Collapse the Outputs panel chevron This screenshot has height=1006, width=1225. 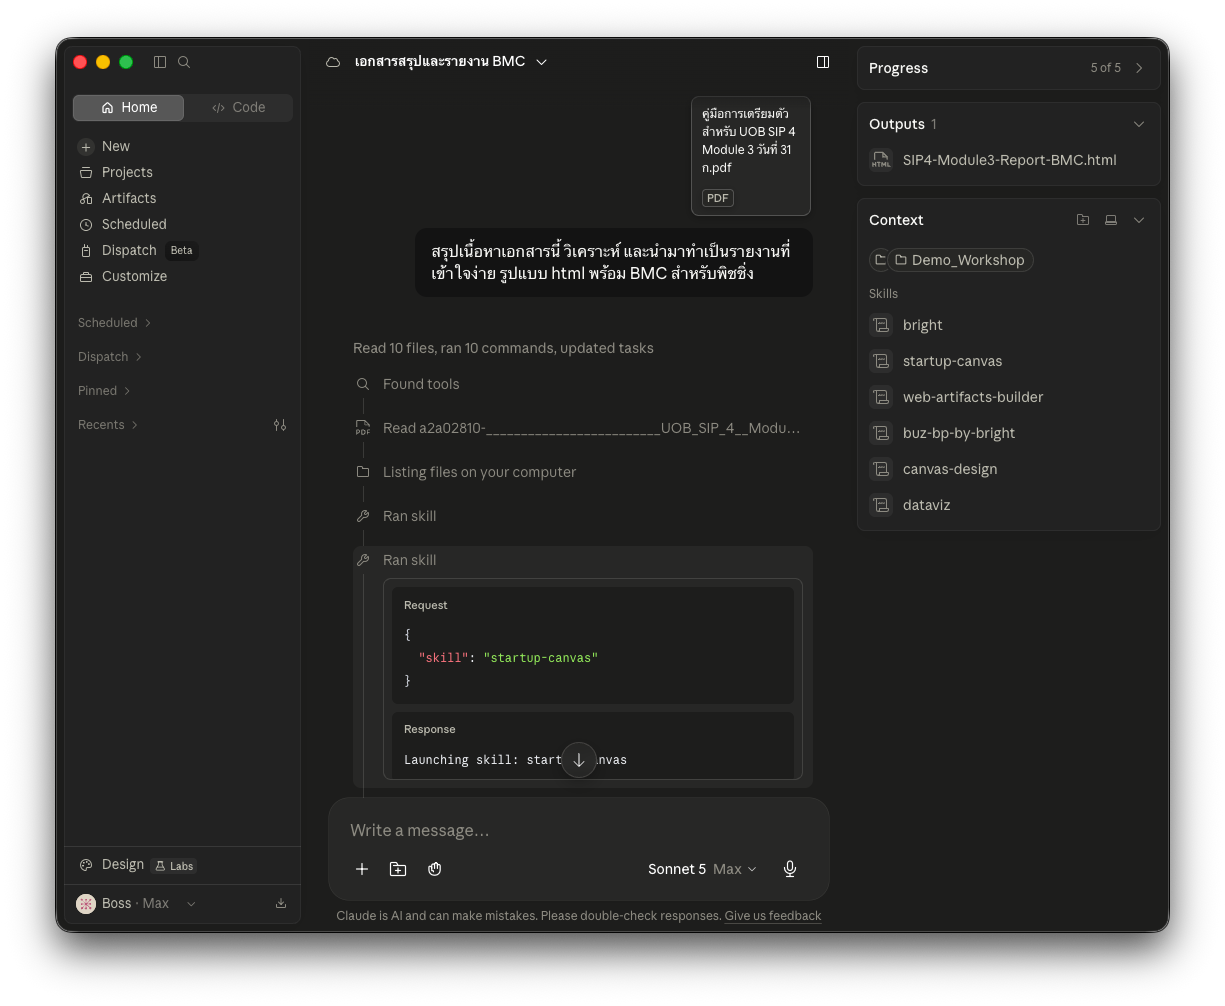click(x=1139, y=124)
